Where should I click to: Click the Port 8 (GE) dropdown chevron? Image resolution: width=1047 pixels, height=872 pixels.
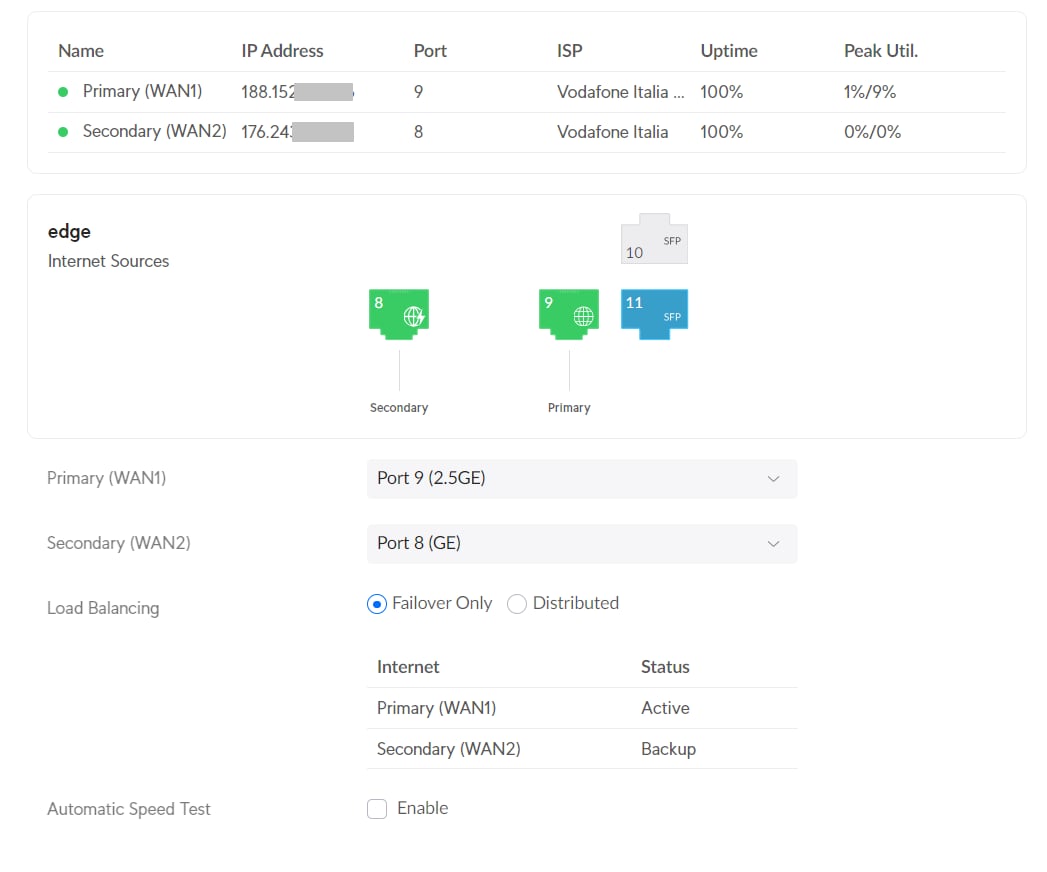(x=773, y=544)
